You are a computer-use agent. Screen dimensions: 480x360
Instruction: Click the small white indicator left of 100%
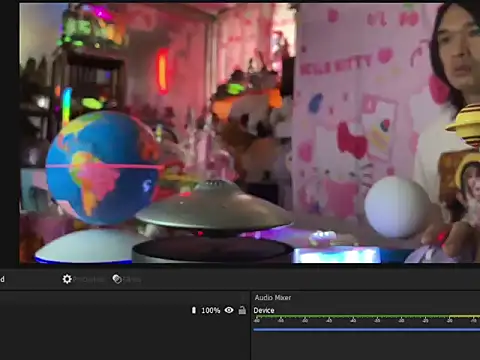coord(194,310)
